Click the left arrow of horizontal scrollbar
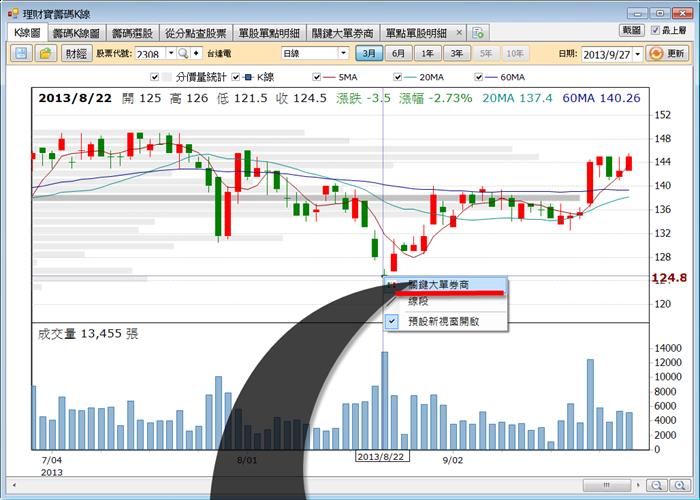700x500 pixels. point(14,485)
